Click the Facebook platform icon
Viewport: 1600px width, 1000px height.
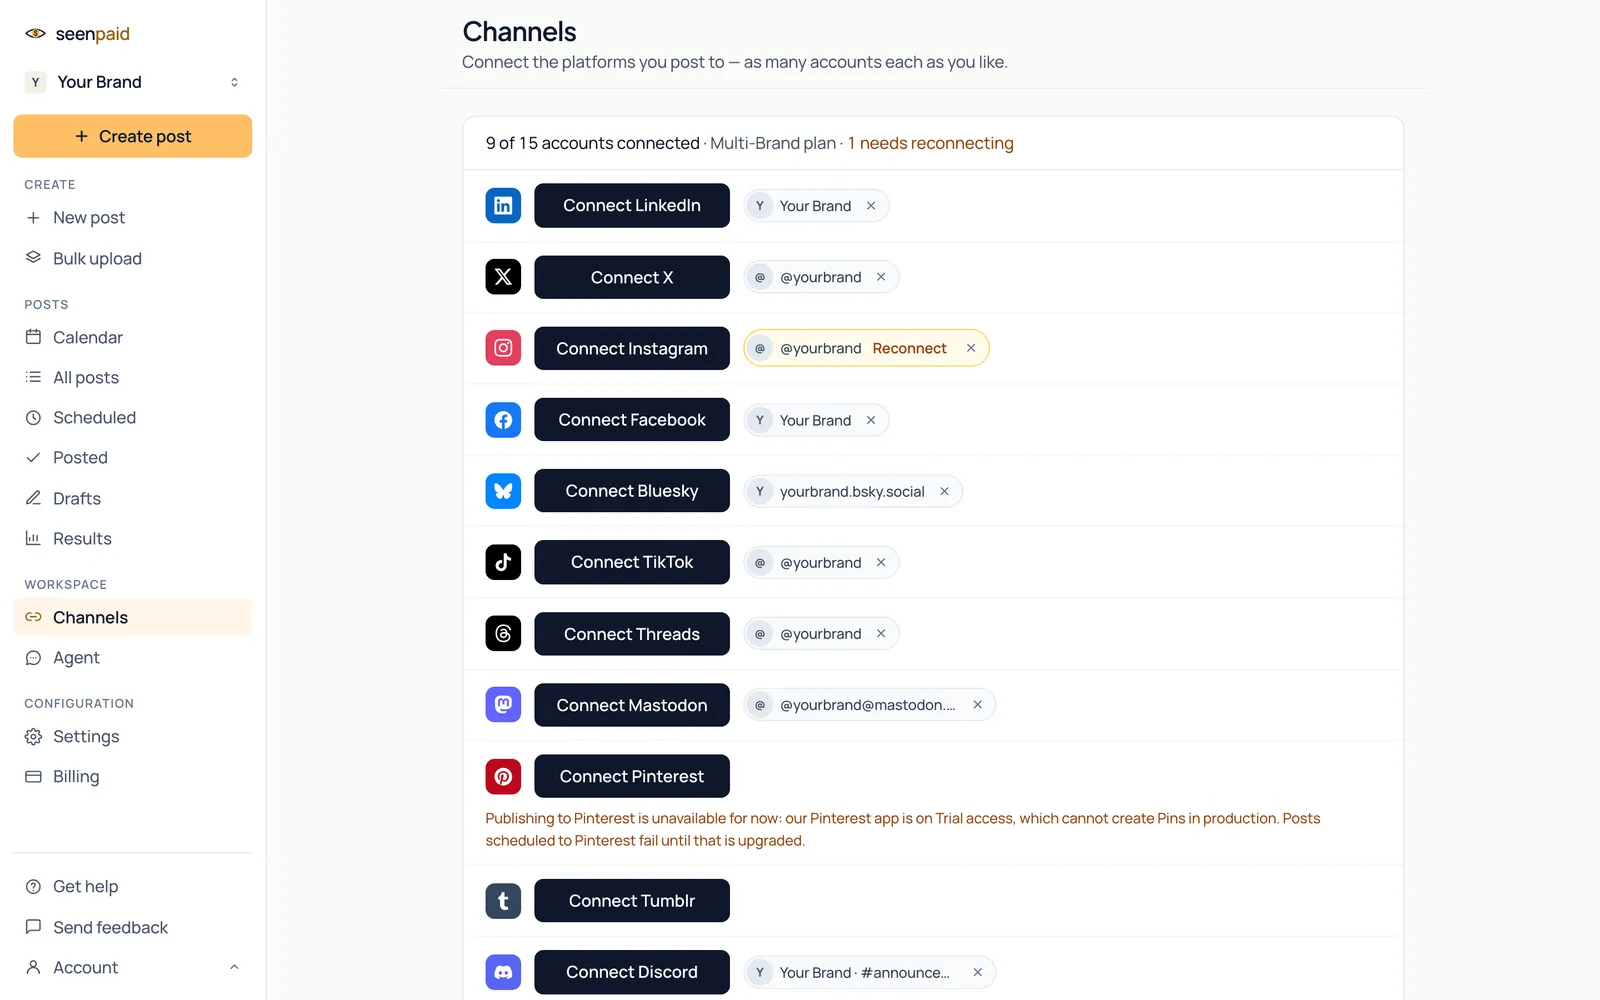pos(503,420)
